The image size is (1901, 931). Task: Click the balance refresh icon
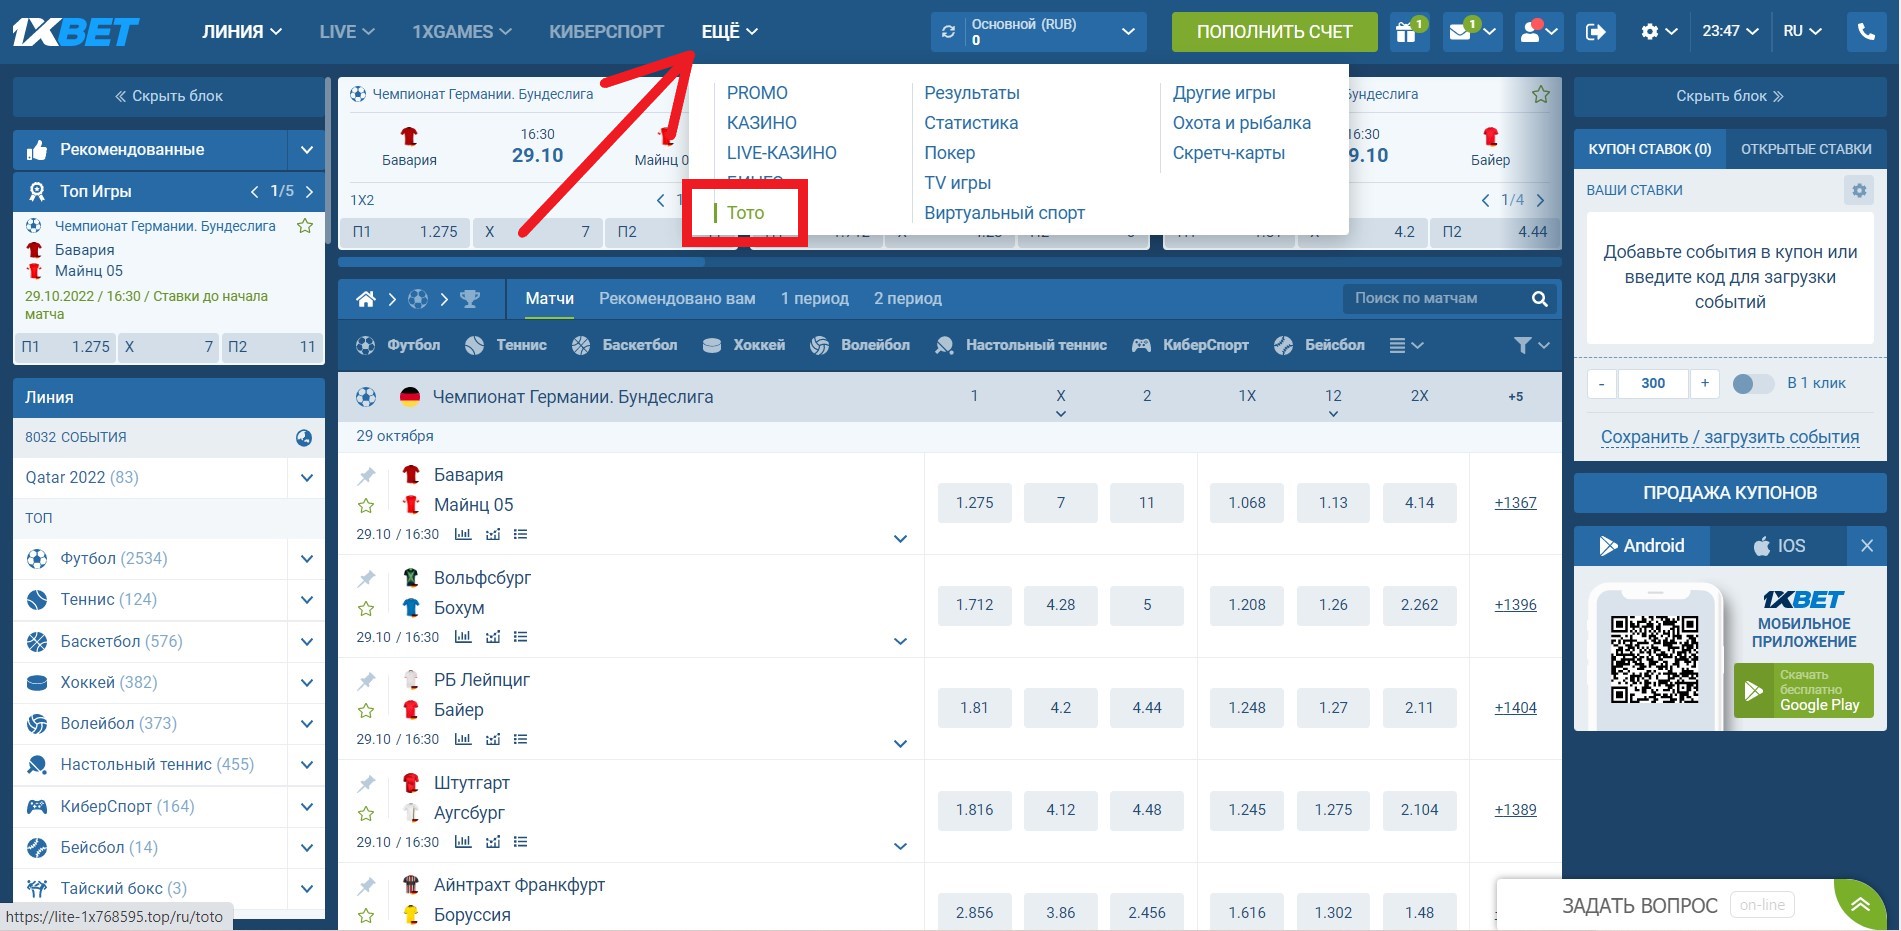tap(949, 32)
